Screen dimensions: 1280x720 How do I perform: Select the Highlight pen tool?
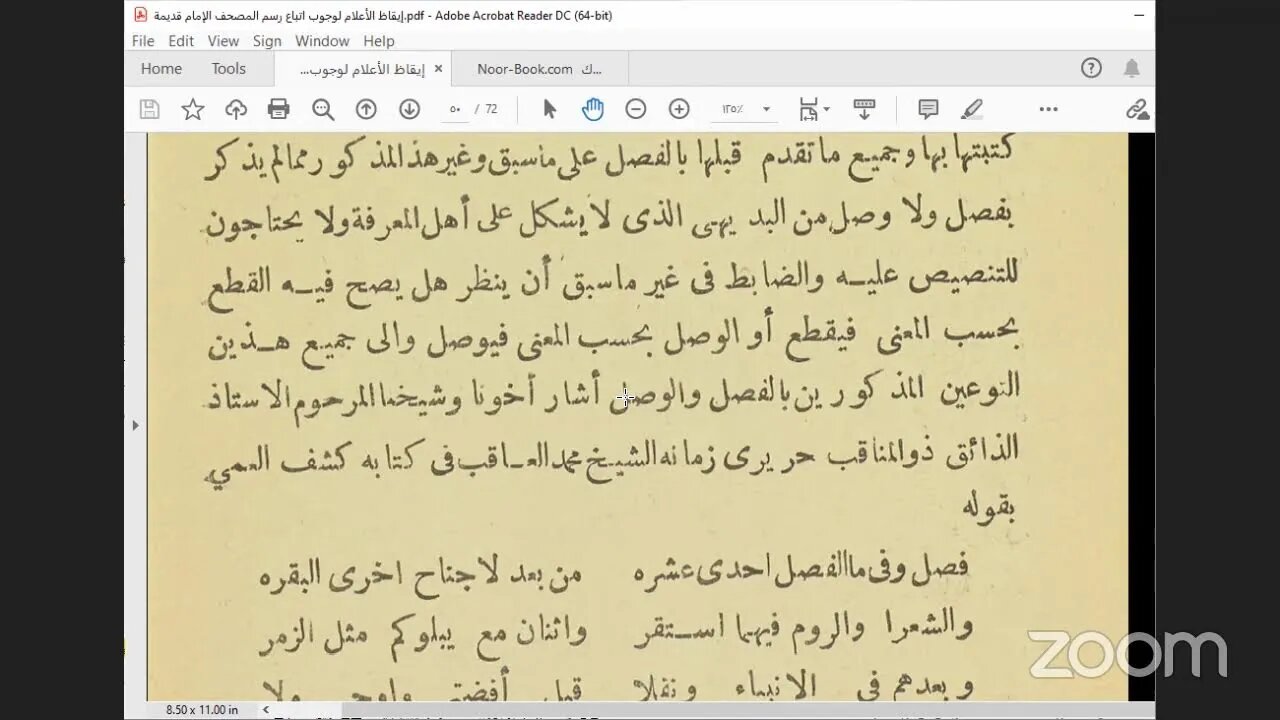[x=972, y=109]
